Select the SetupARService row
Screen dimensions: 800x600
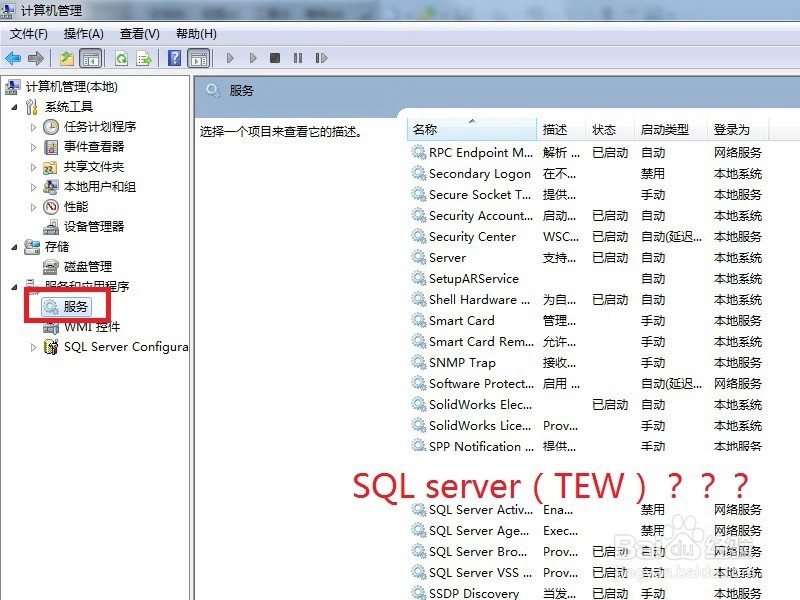[587, 279]
